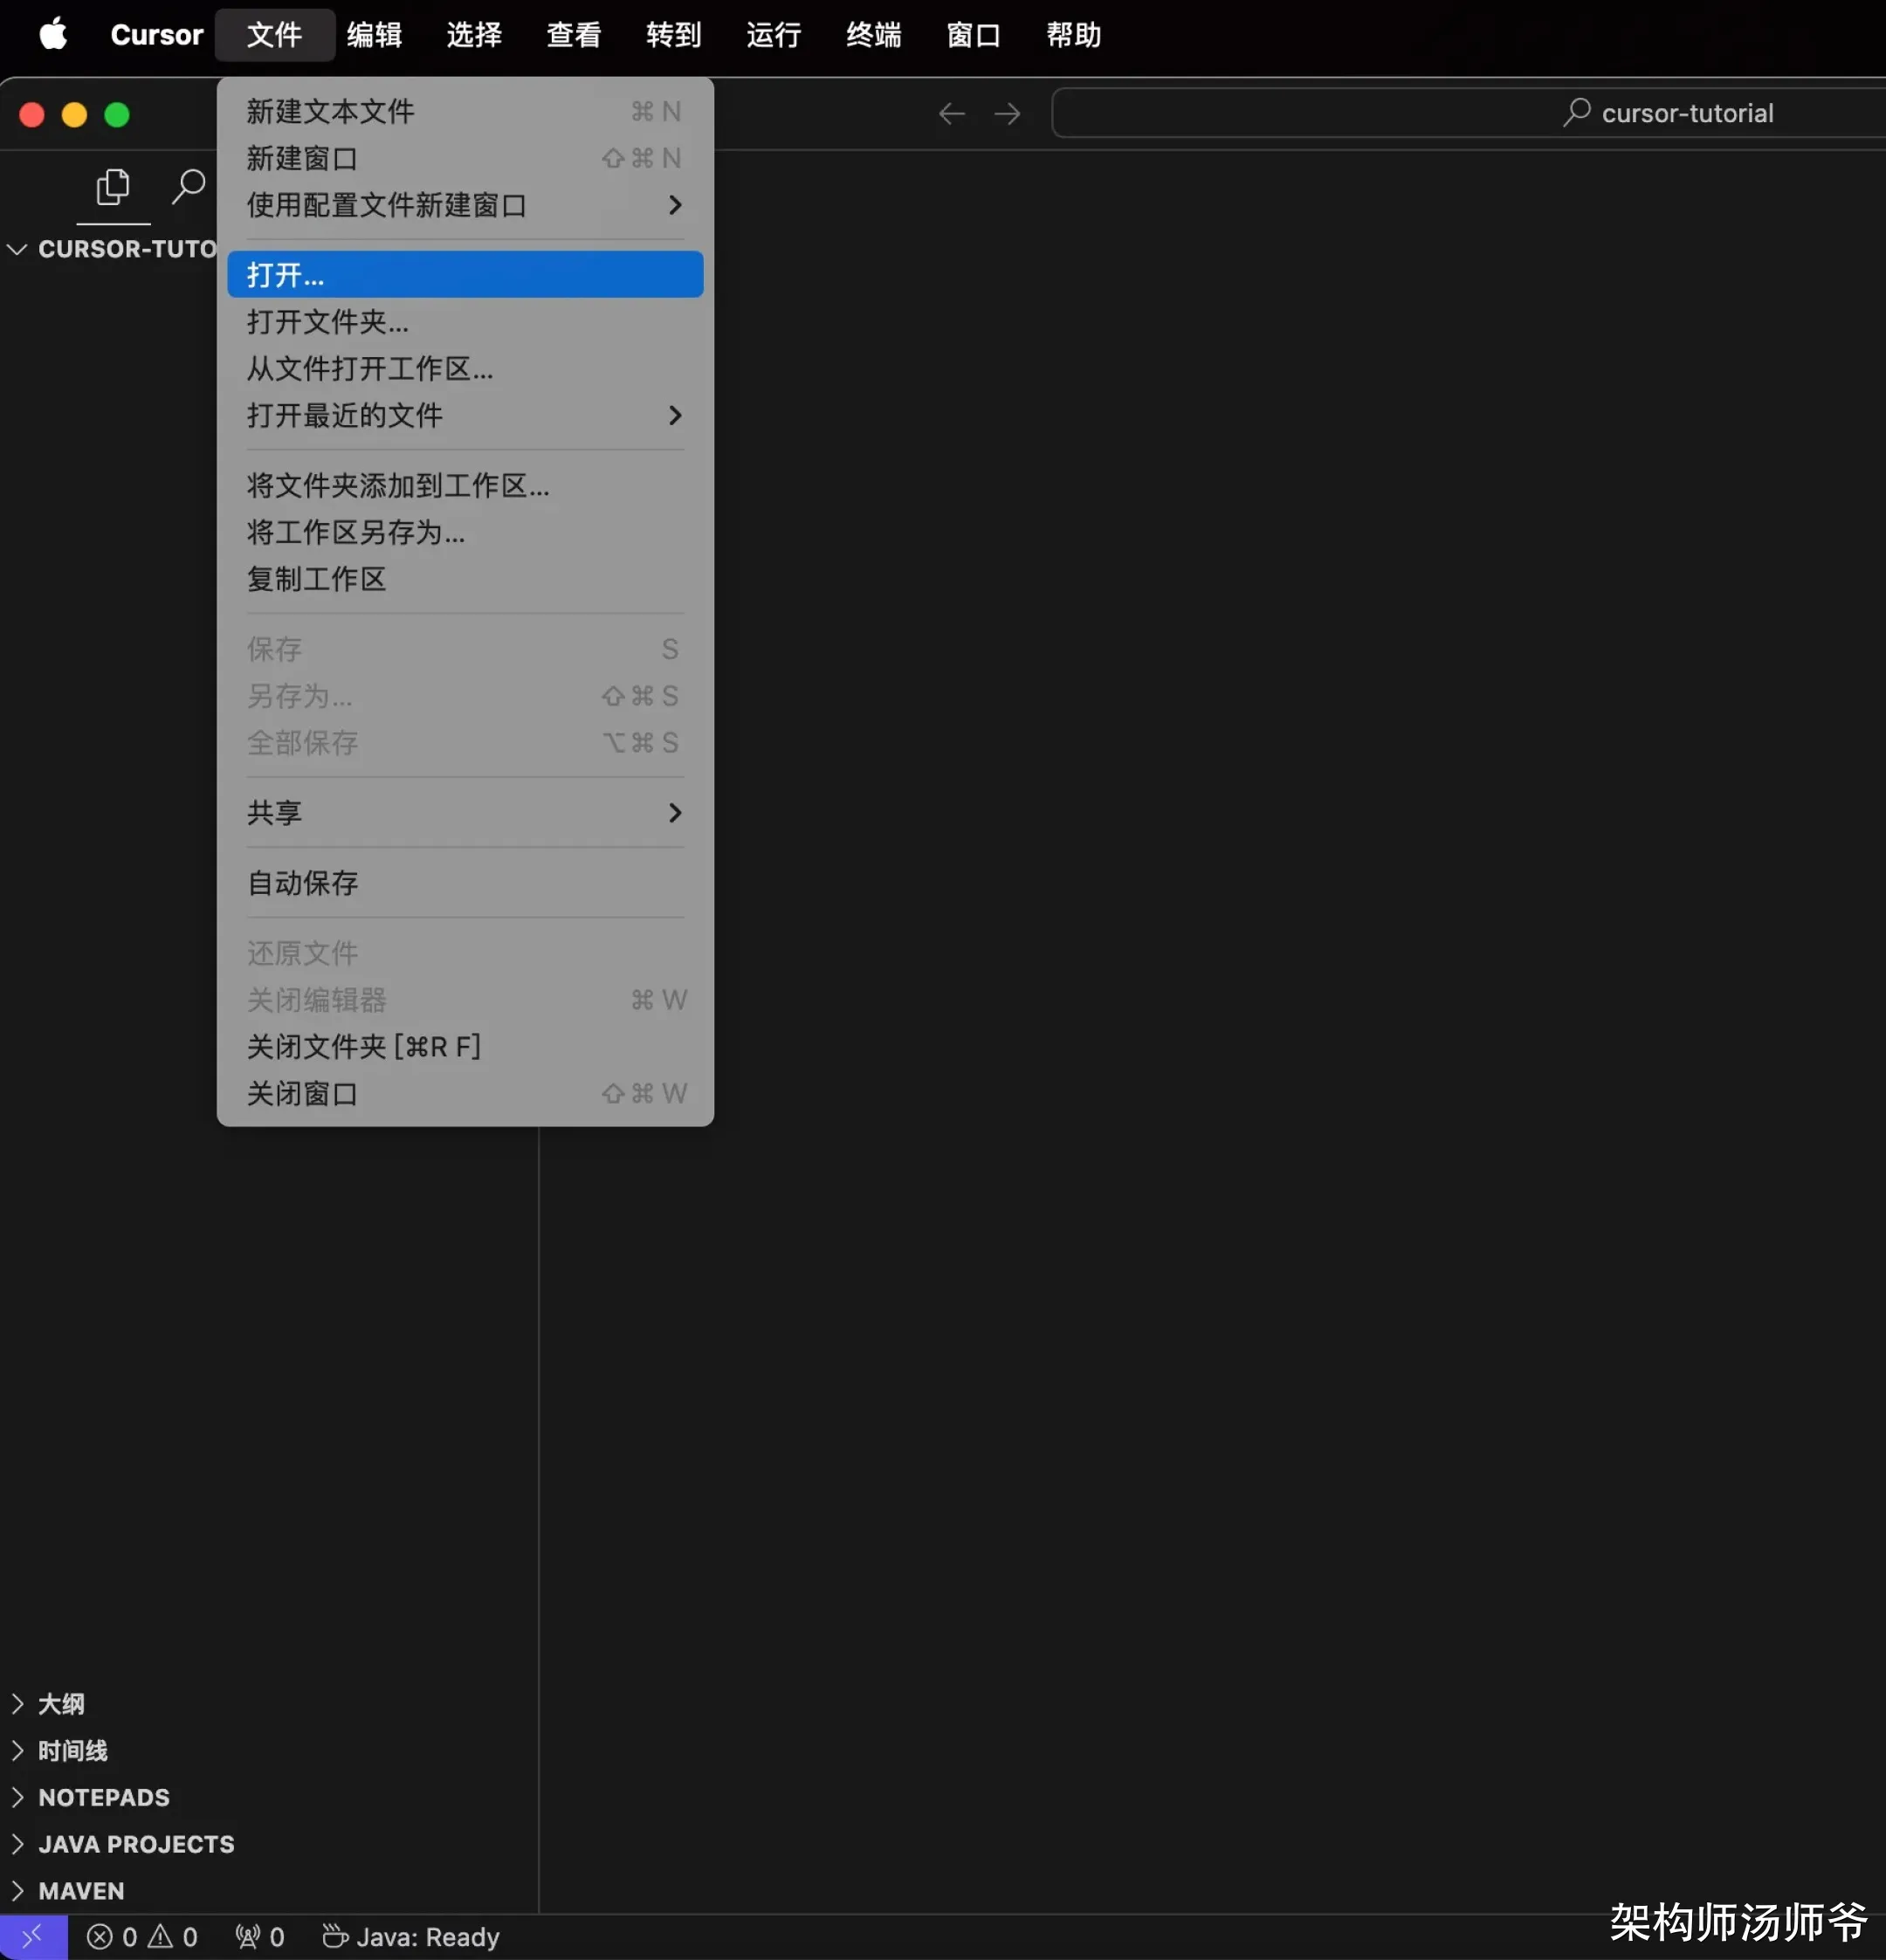Image resolution: width=1886 pixels, height=1960 pixels.
Task: Expand the MAVEN section
Action: 81,1890
